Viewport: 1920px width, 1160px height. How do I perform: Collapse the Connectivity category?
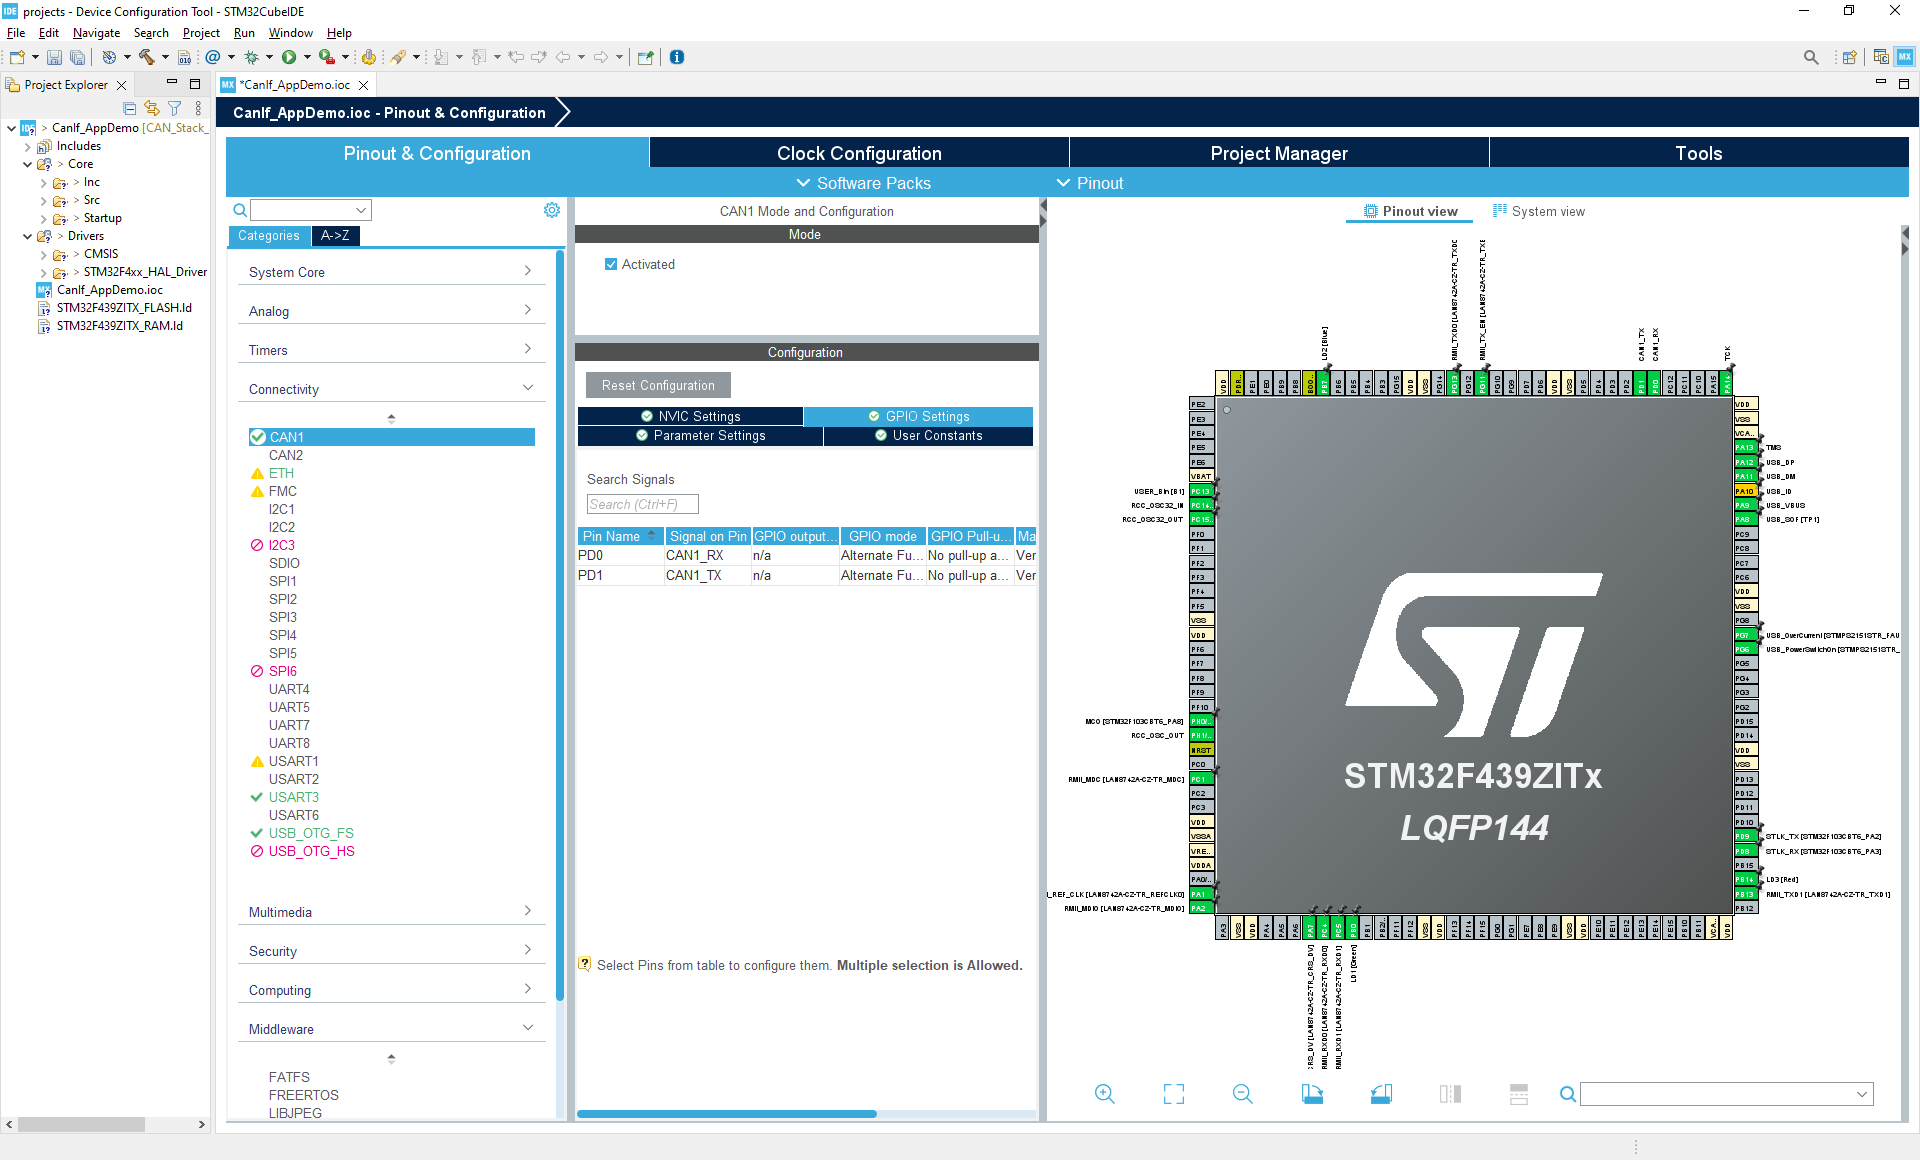click(391, 389)
